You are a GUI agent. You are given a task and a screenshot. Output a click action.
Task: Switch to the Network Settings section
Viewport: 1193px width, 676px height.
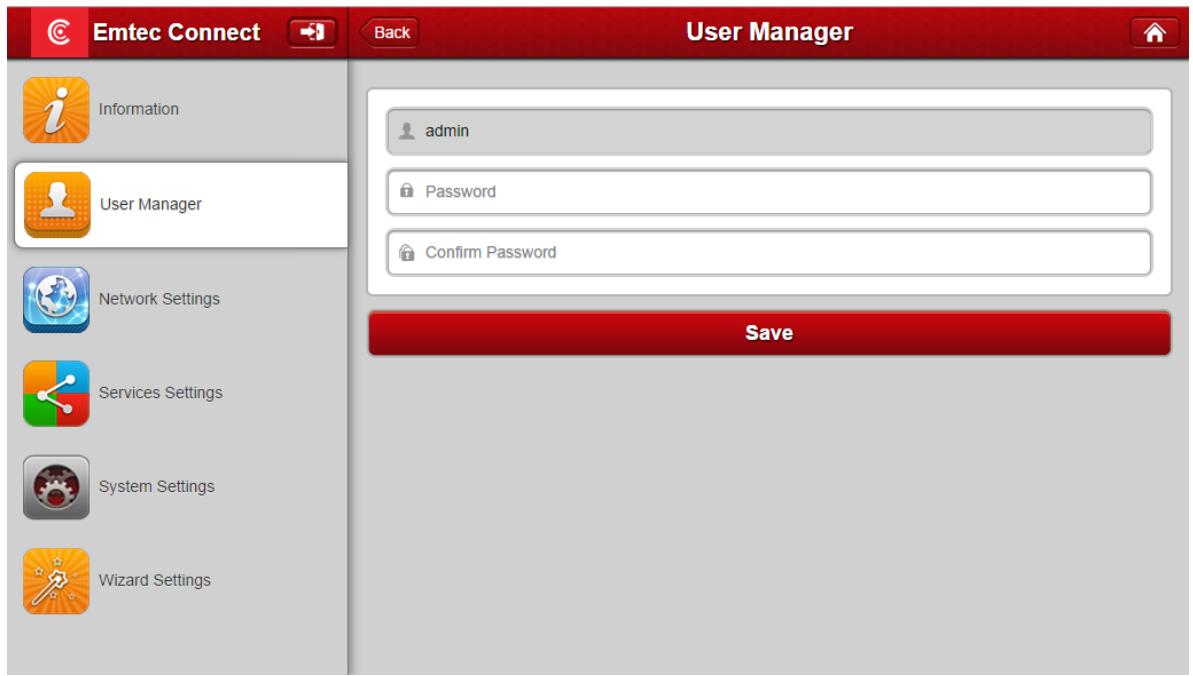(150, 297)
